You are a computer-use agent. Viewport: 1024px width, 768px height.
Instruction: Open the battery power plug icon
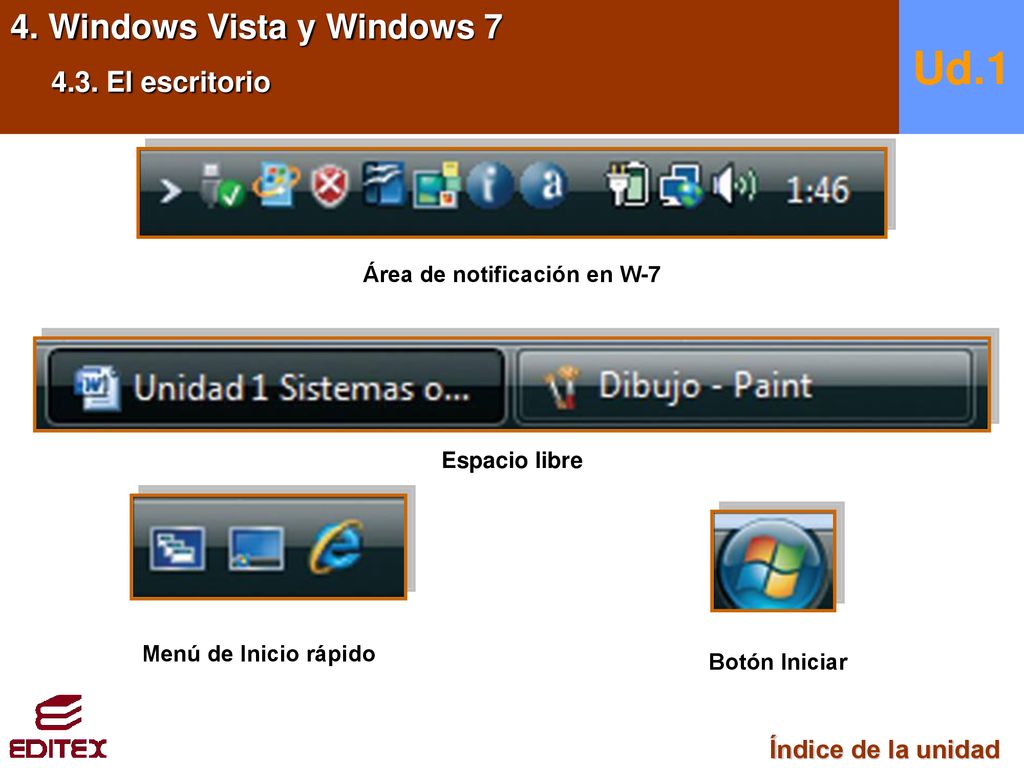click(627, 184)
